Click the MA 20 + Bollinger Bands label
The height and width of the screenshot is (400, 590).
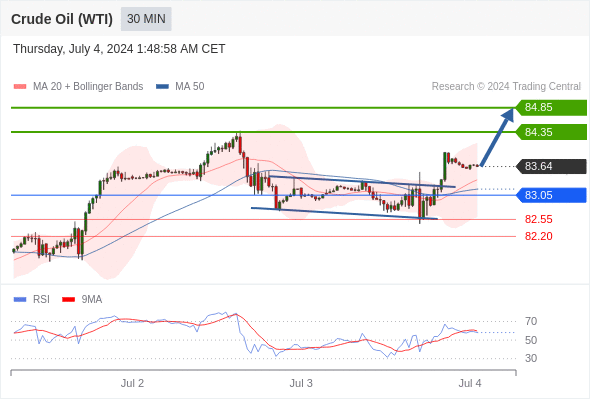pos(88,87)
